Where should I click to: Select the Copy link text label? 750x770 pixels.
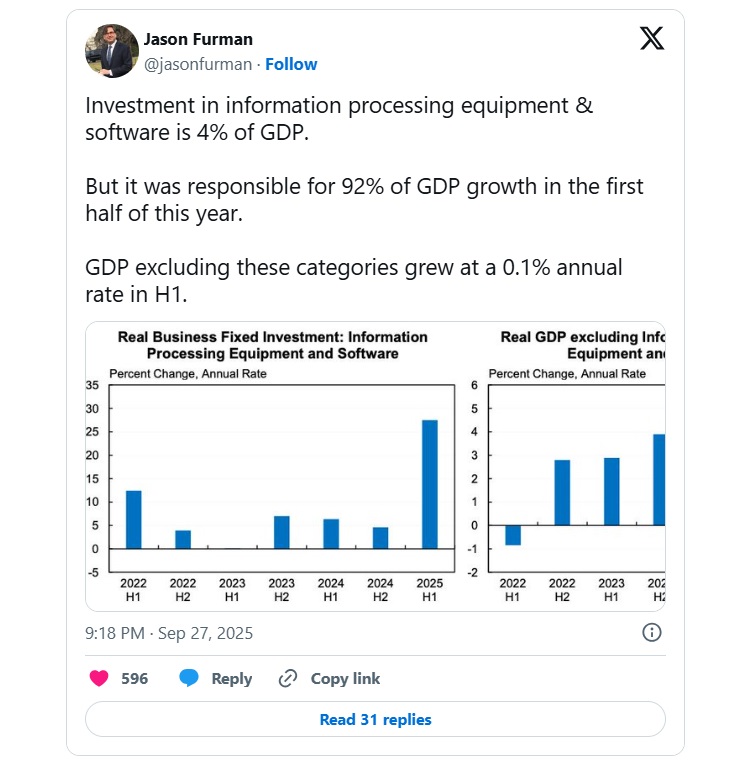click(x=345, y=678)
